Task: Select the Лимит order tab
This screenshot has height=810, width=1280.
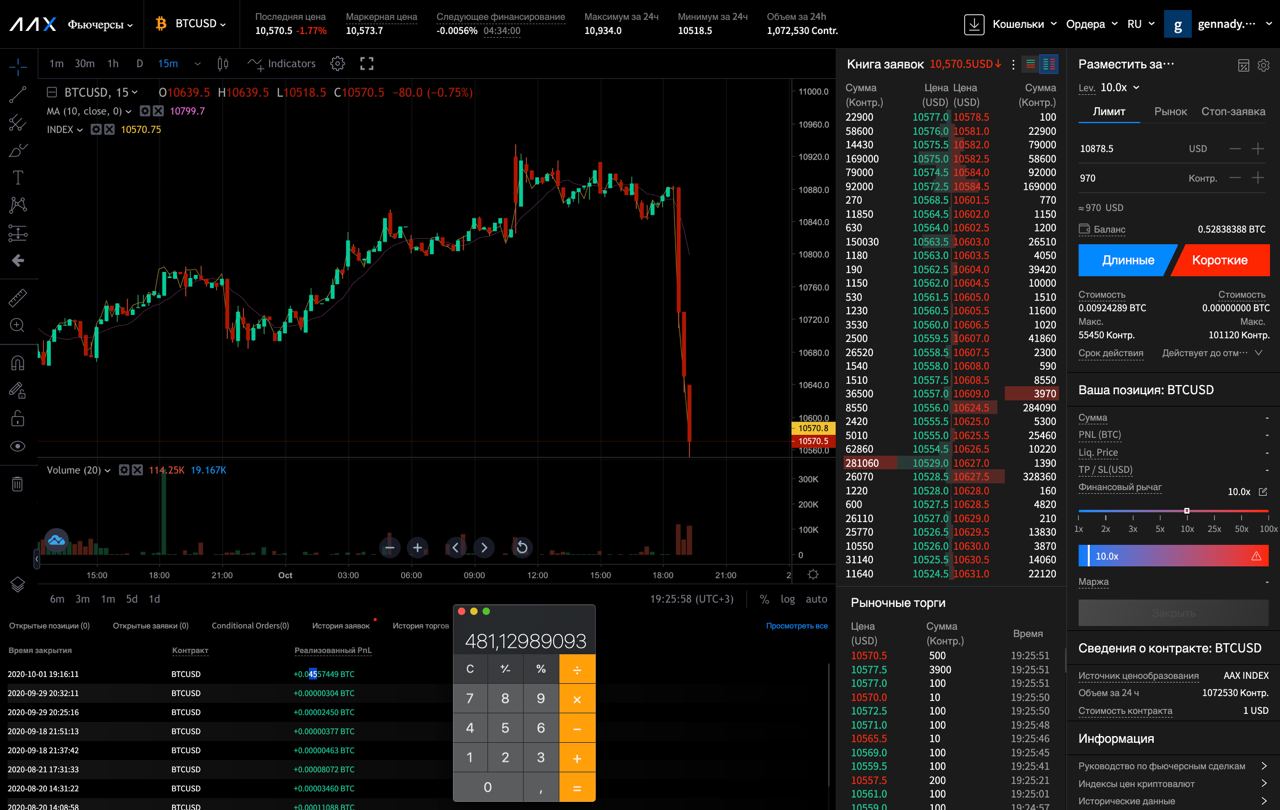Action: click(1109, 112)
